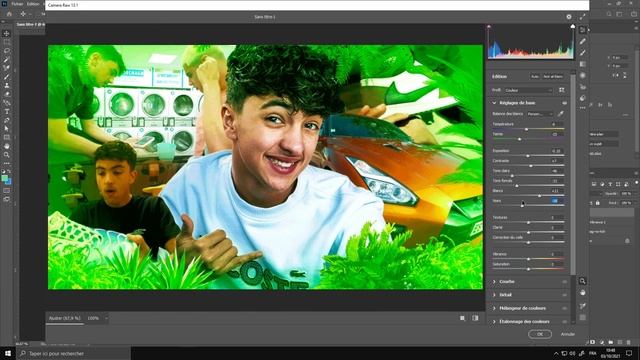Select the Move tool in Photoshop toolbar

click(7, 33)
